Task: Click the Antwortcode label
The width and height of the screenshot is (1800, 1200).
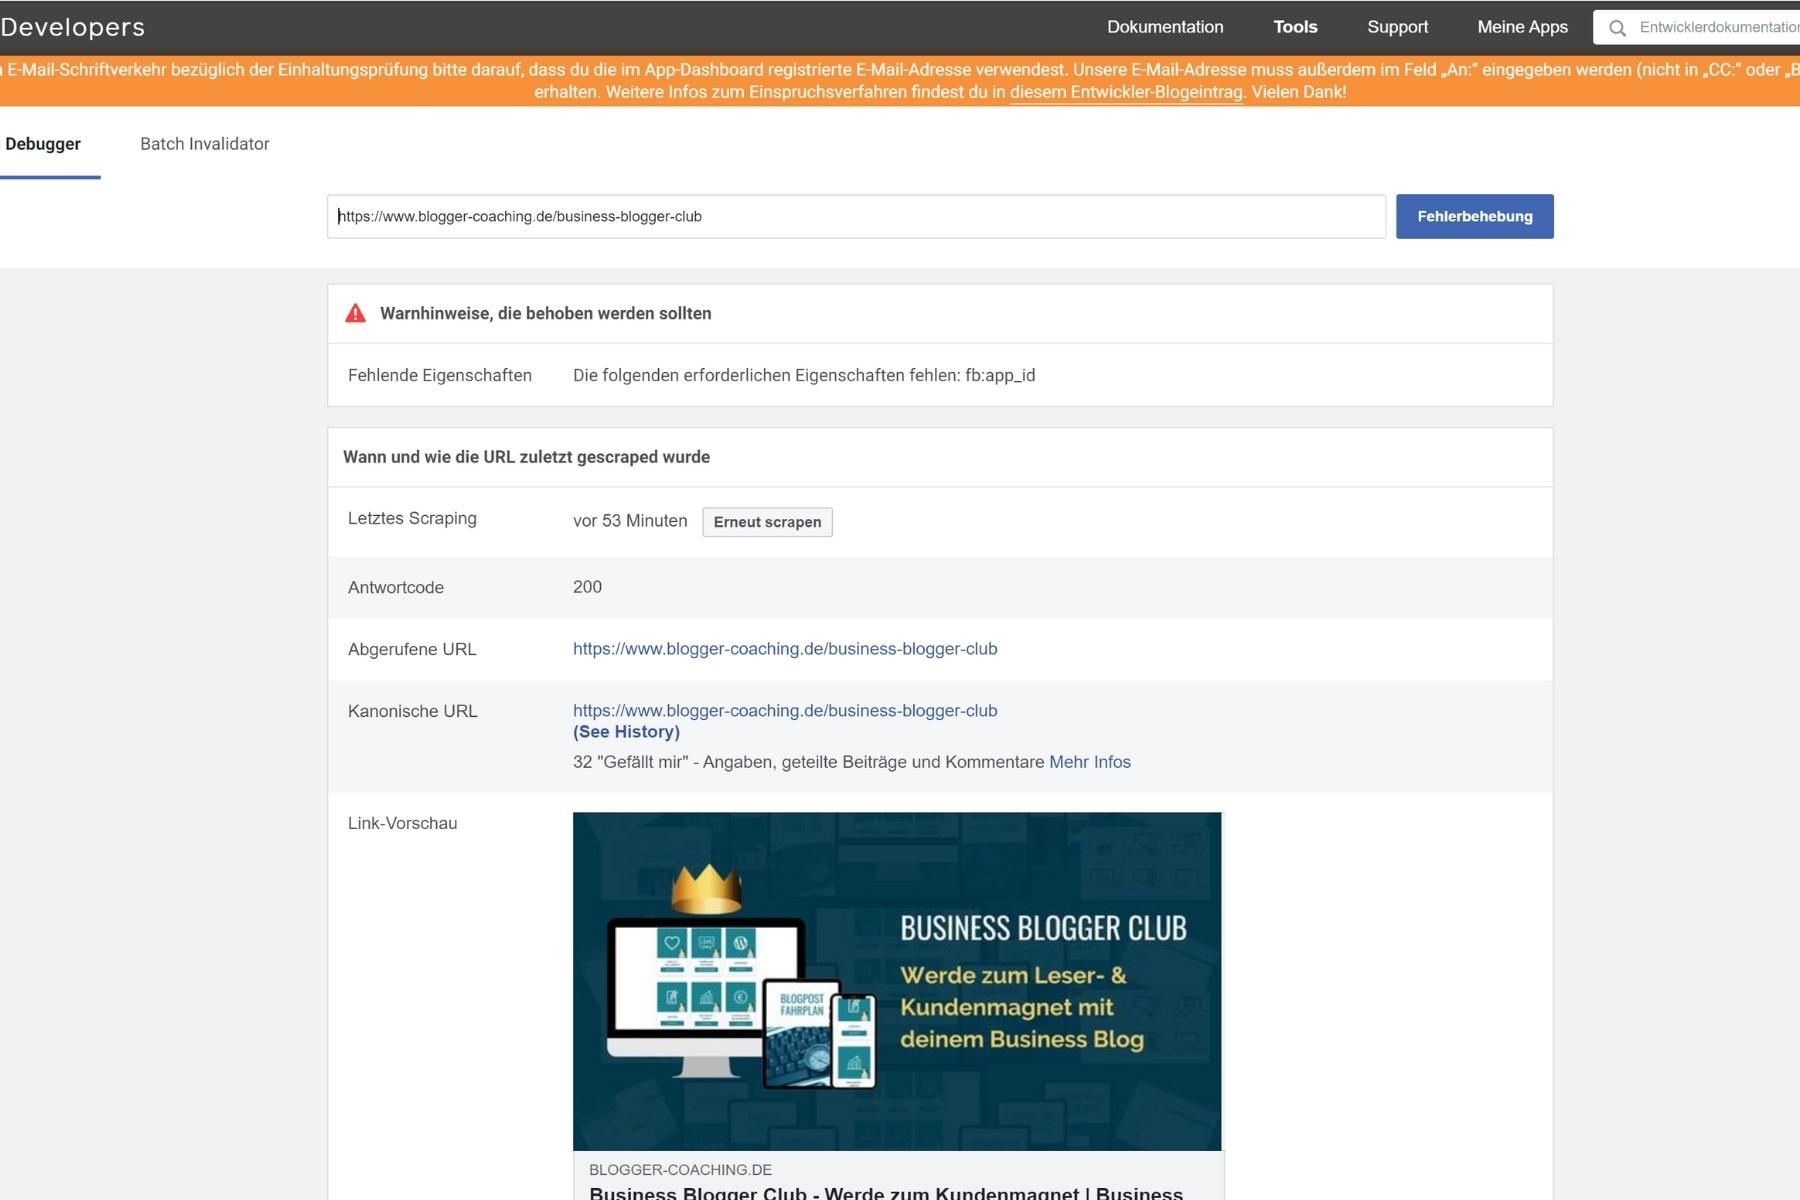Action: 396,587
